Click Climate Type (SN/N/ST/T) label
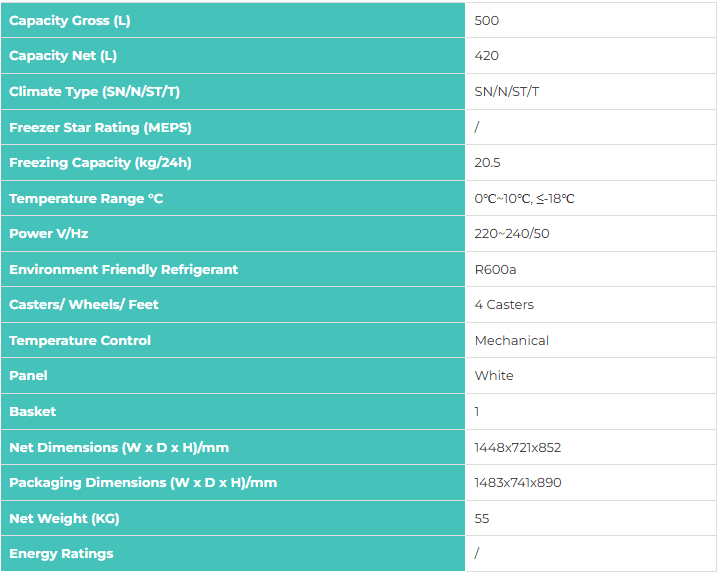 click(94, 91)
